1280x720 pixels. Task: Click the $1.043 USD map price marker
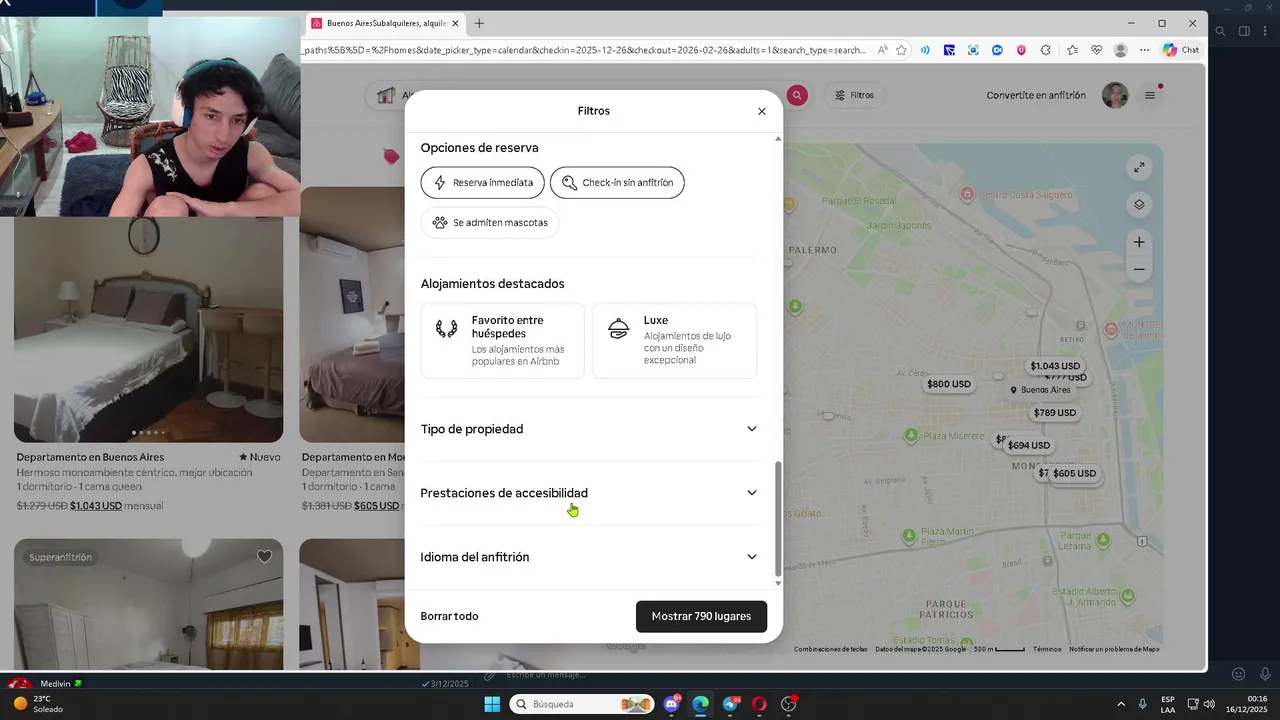pyautogui.click(x=1055, y=366)
